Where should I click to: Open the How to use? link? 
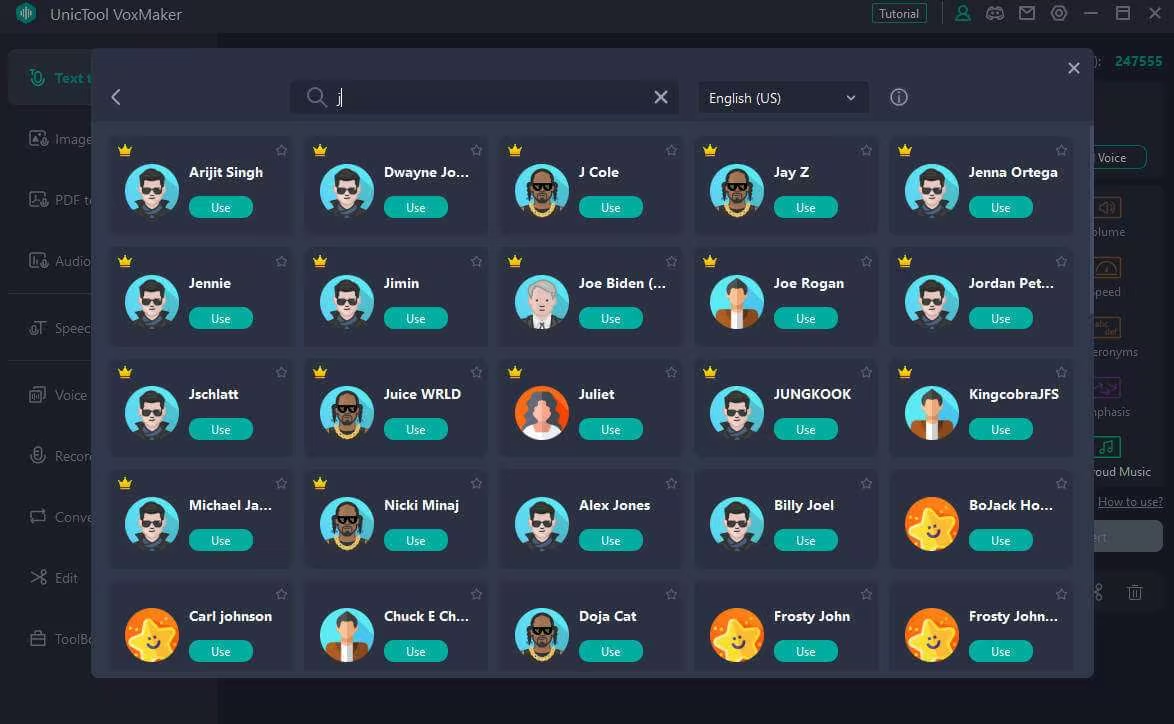point(1130,502)
